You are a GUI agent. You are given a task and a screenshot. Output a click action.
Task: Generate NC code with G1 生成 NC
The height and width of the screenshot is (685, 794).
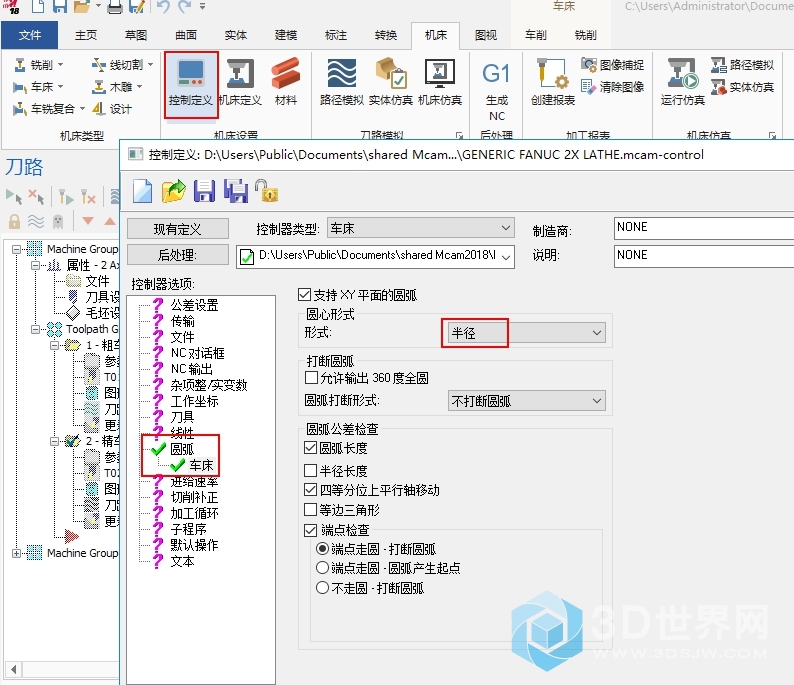coord(496,92)
